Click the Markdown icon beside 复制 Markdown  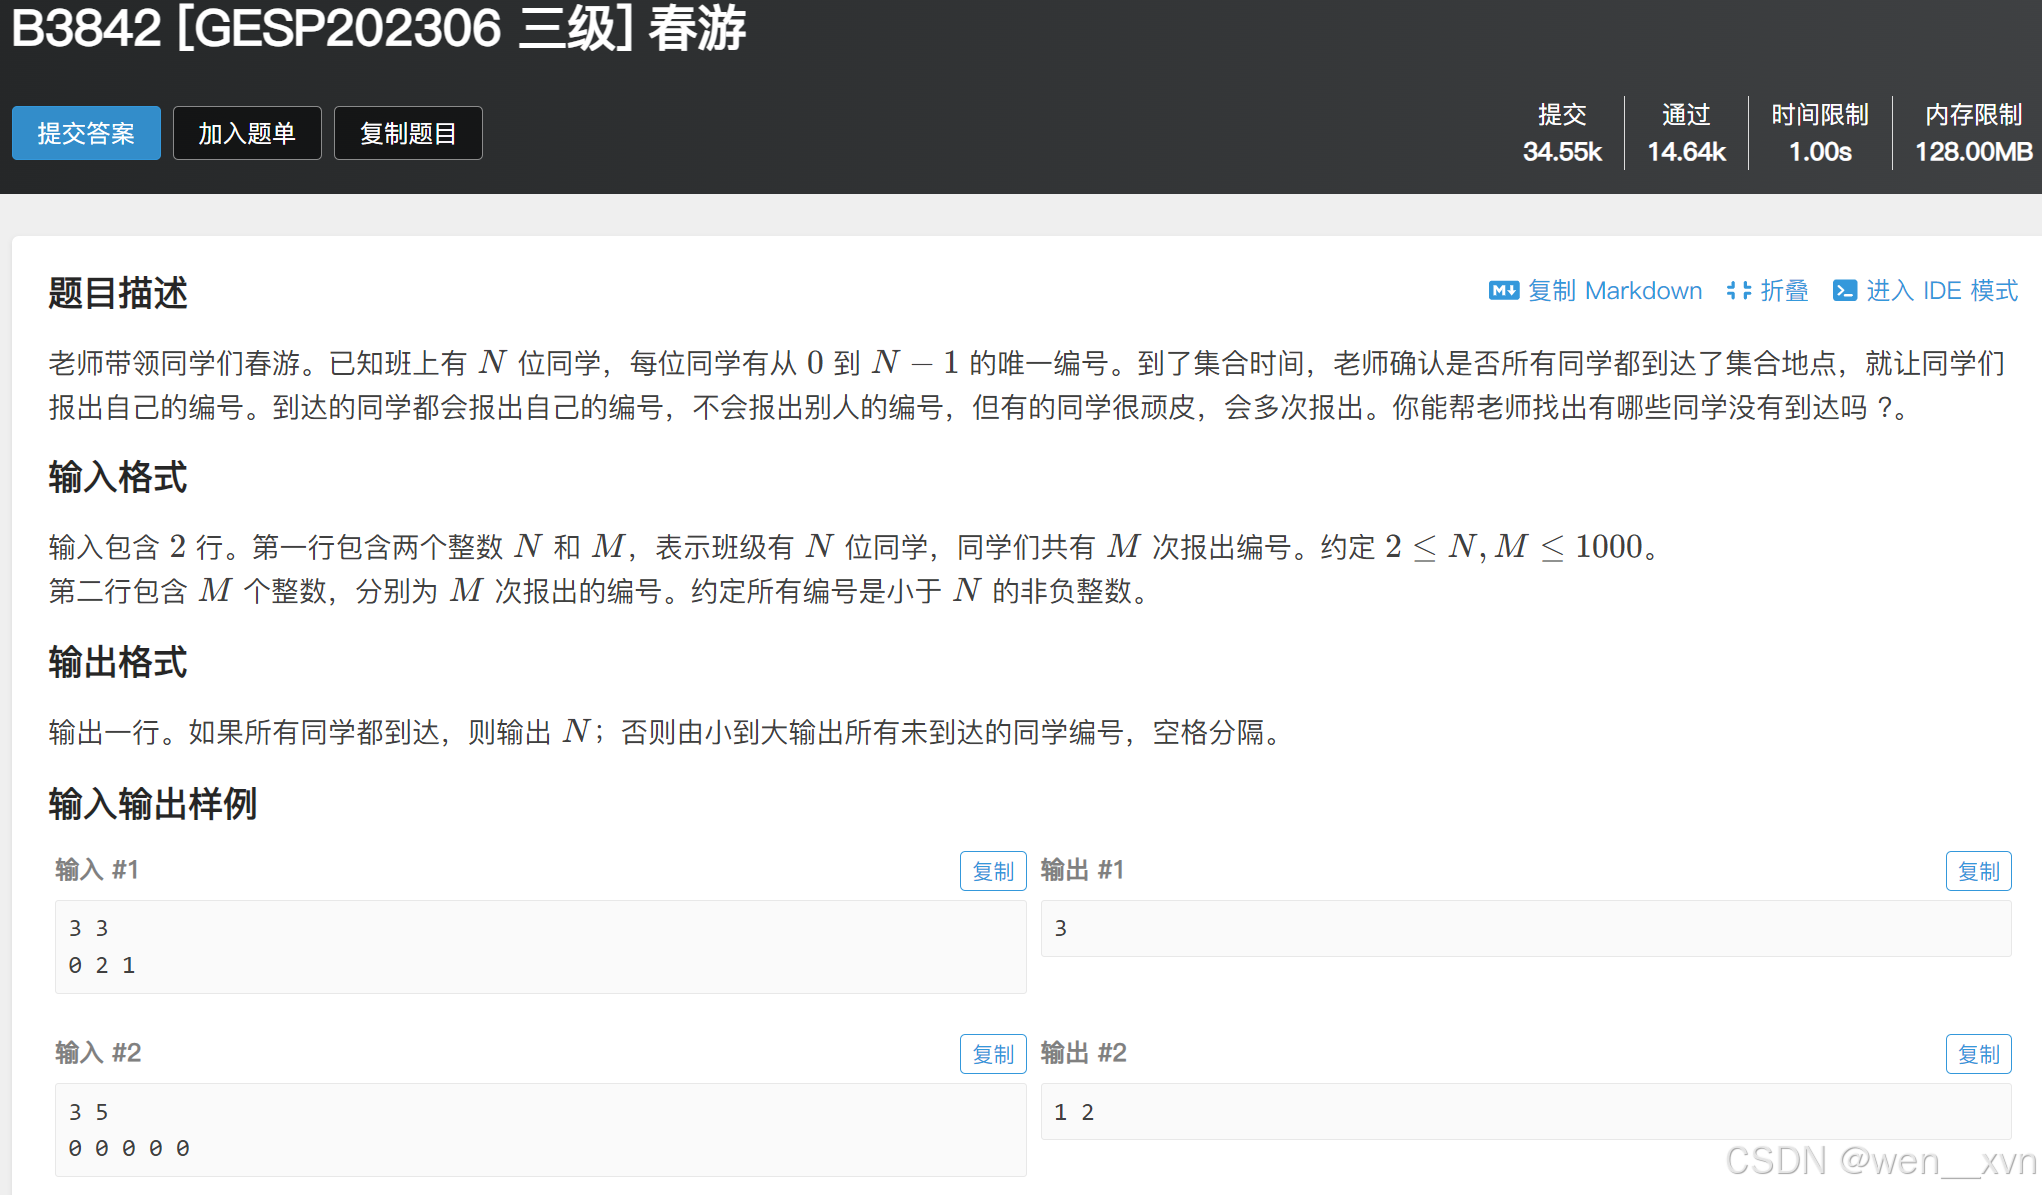(x=1503, y=291)
